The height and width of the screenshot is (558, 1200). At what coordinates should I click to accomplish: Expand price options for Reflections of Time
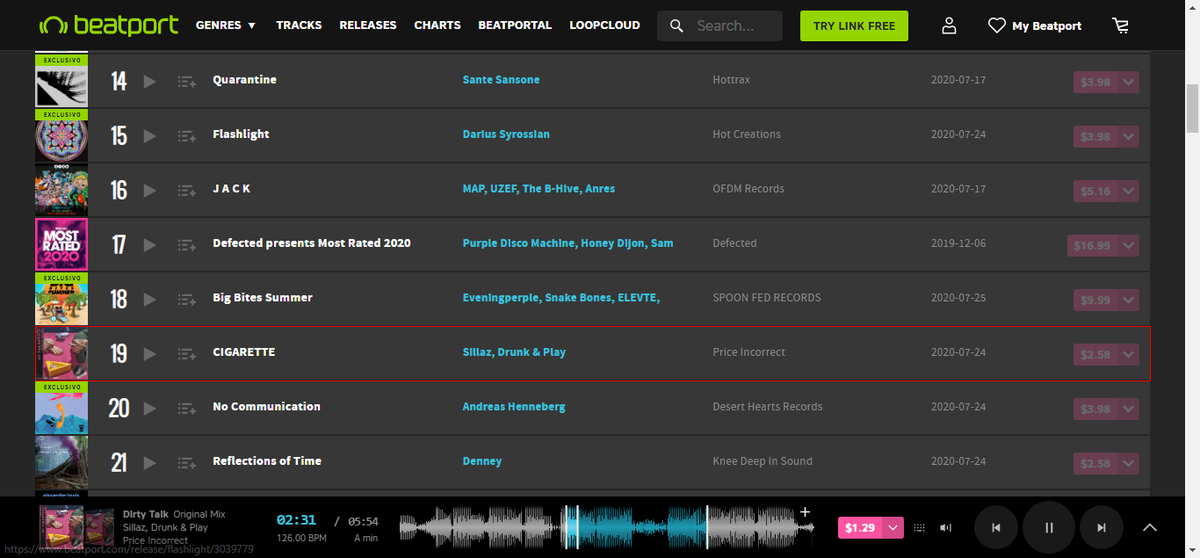click(x=1128, y=463)
